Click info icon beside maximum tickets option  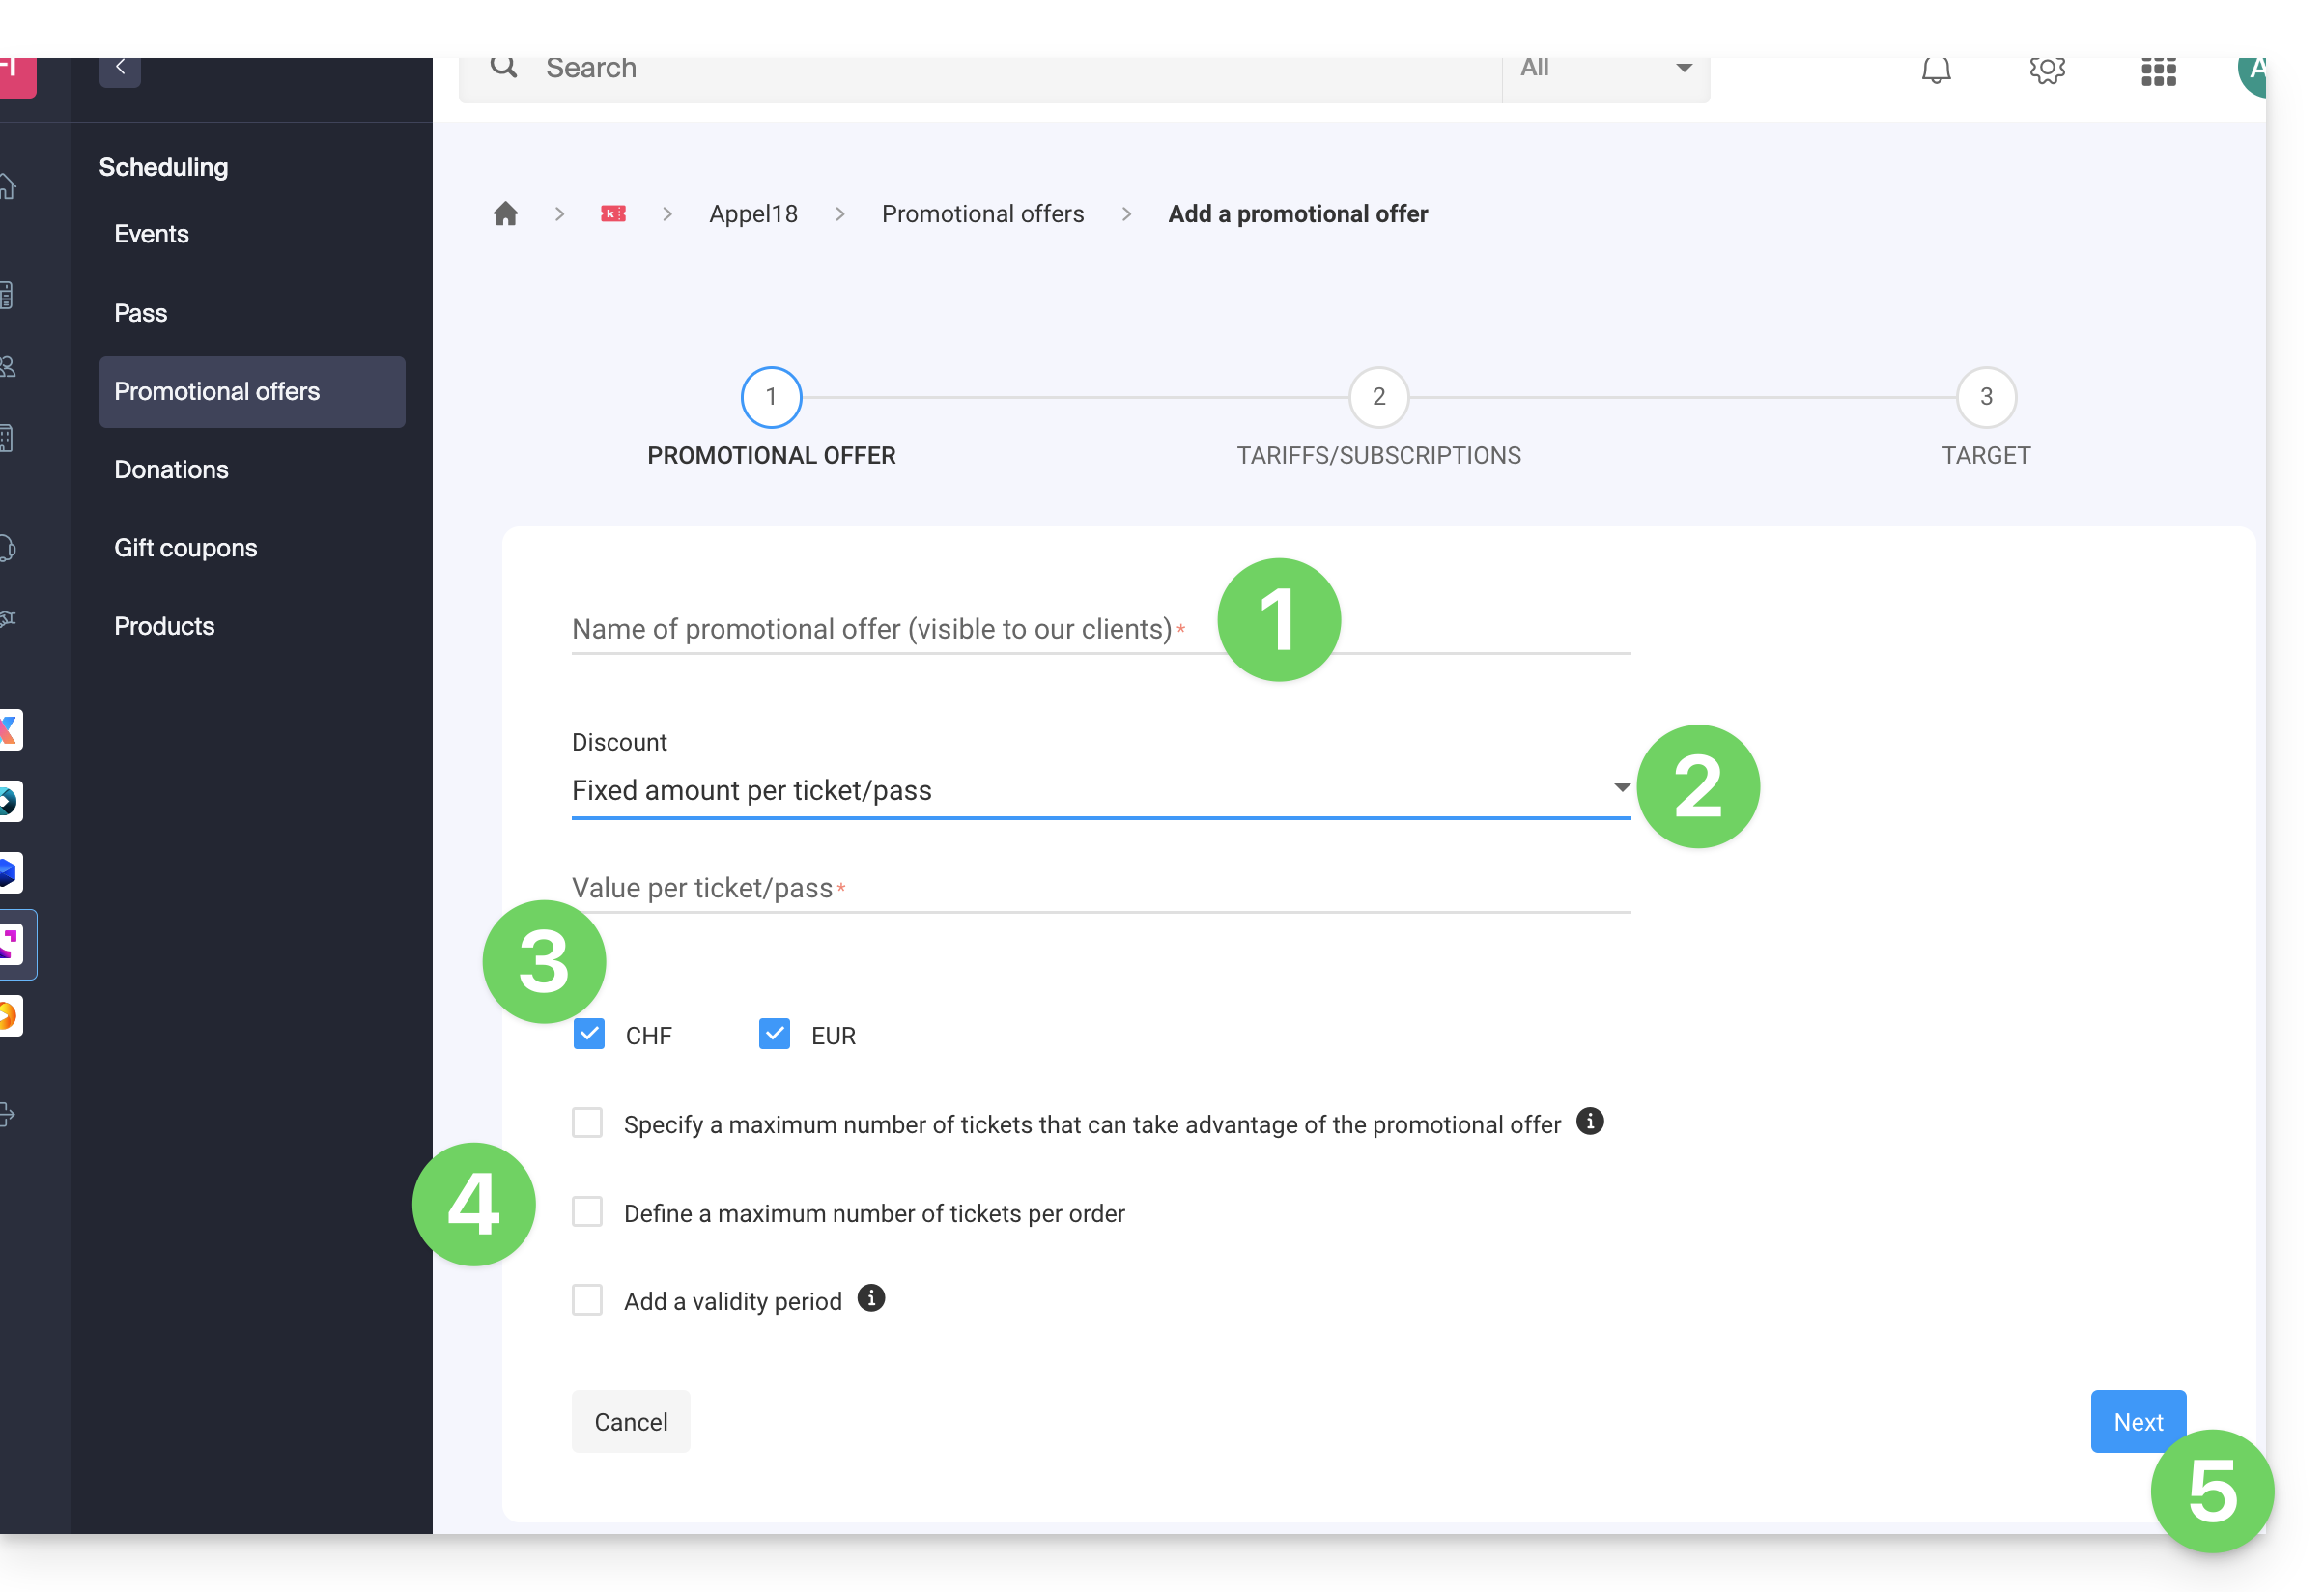click(1589, 1121)
